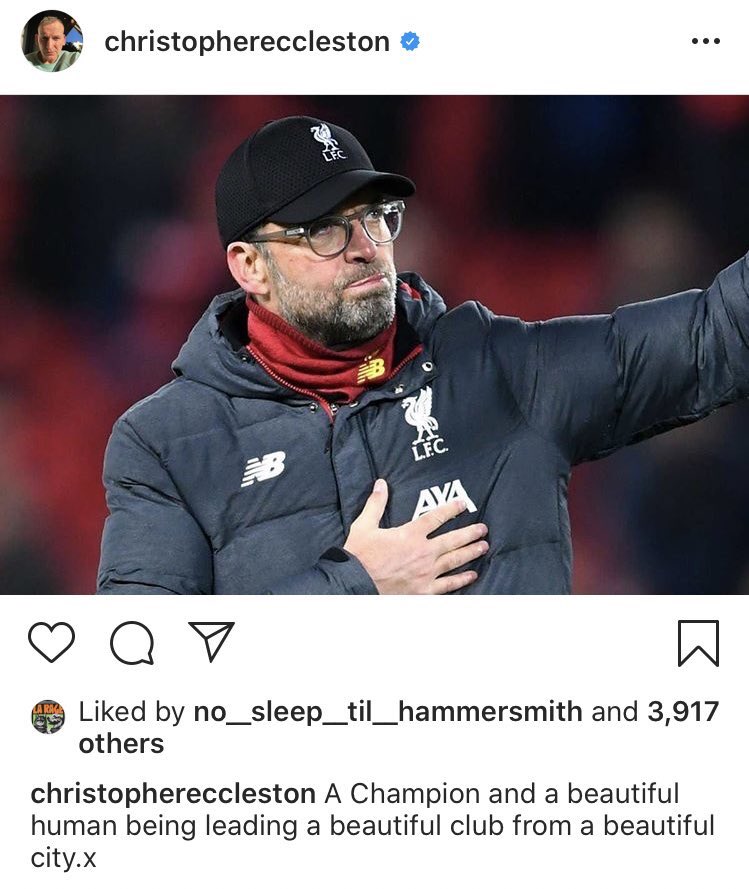Open comments with the speech bubble icon

tap(132, 642)
